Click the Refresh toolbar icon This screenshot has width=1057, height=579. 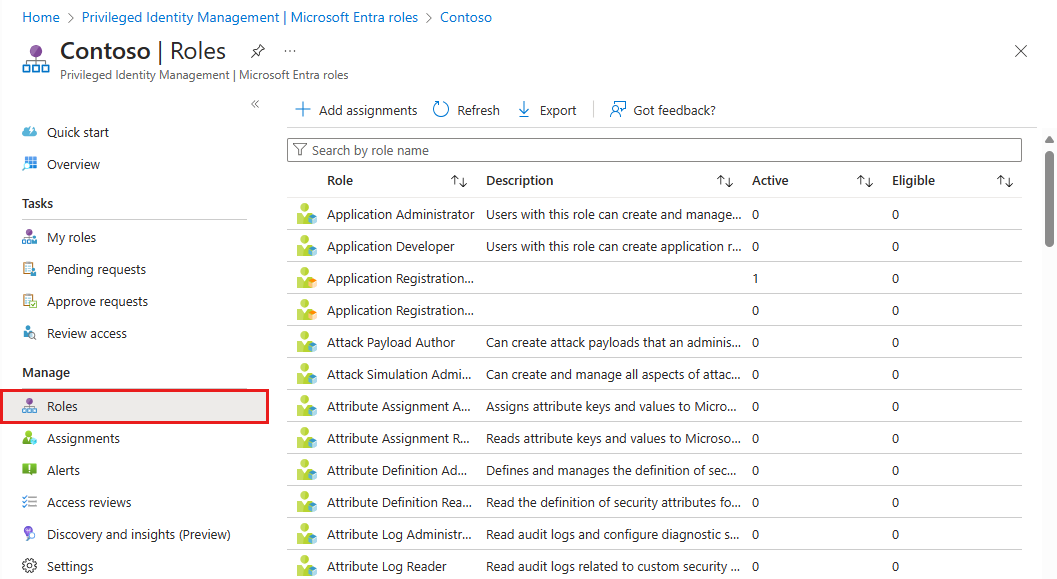click(x=441, y=110)
